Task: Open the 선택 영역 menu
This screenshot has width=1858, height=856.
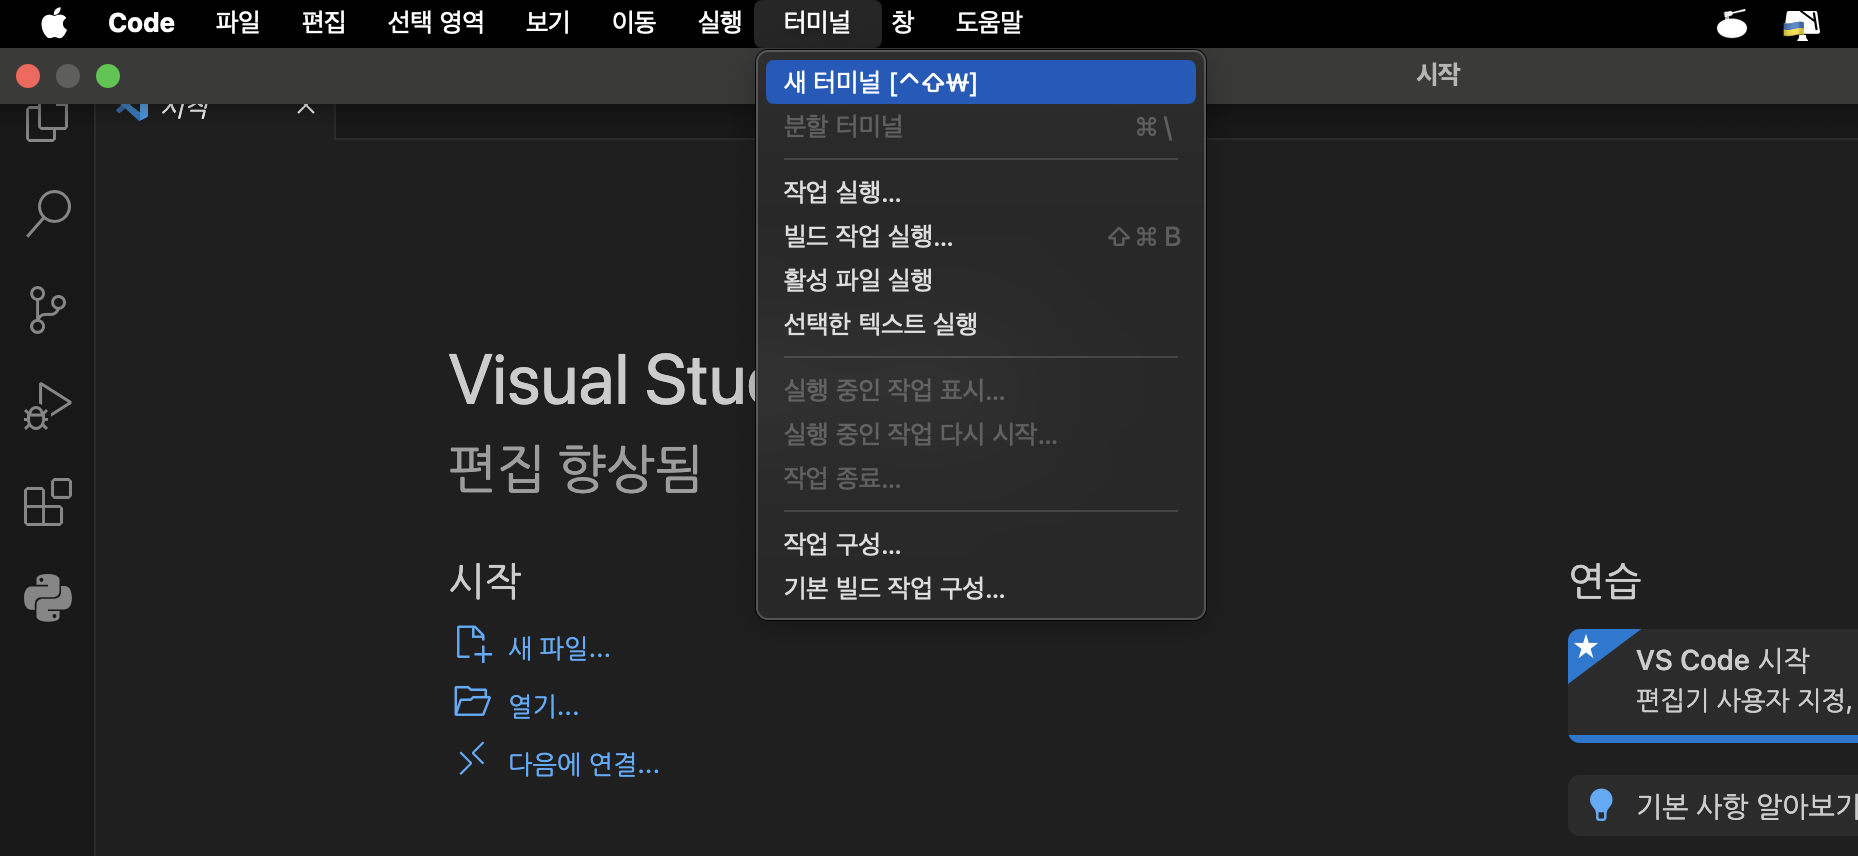Action: [436, 23]
